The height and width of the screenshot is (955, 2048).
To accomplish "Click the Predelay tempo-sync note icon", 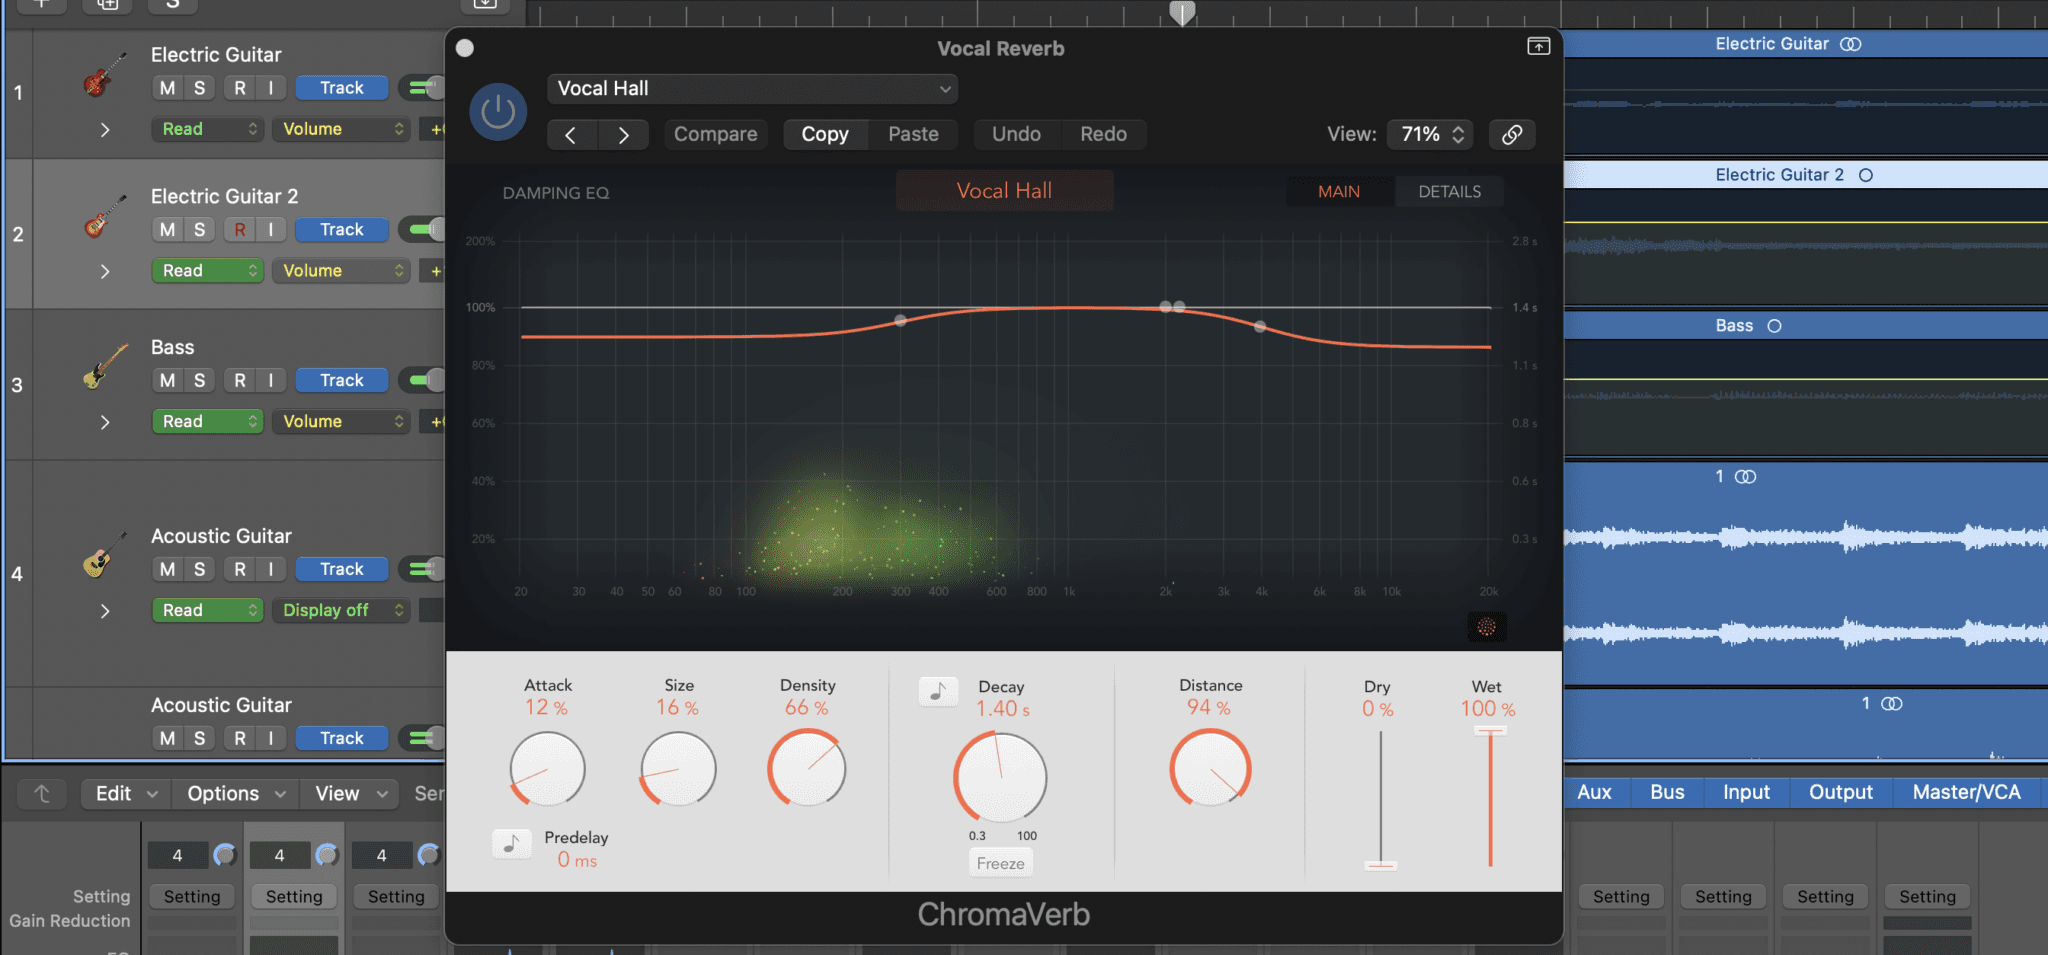I will click(x=511, y=843).
